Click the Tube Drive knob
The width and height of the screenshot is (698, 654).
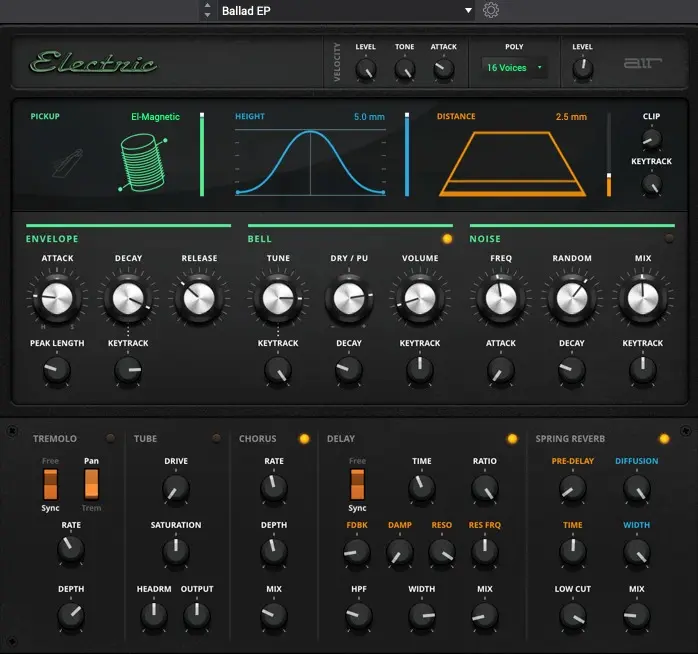(175, 488)
